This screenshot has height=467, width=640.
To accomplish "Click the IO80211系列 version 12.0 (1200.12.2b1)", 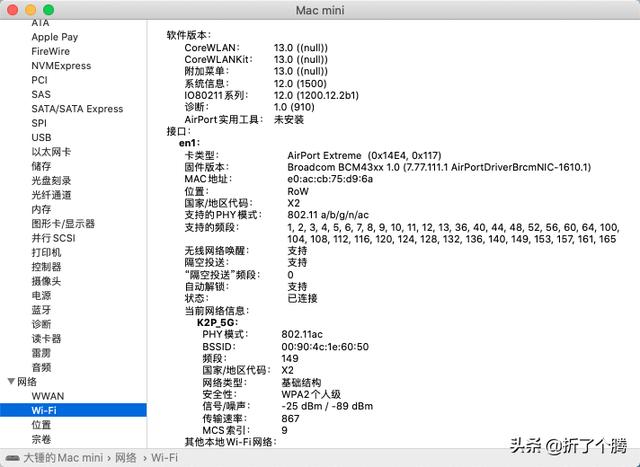I will (x=316, y=95).
